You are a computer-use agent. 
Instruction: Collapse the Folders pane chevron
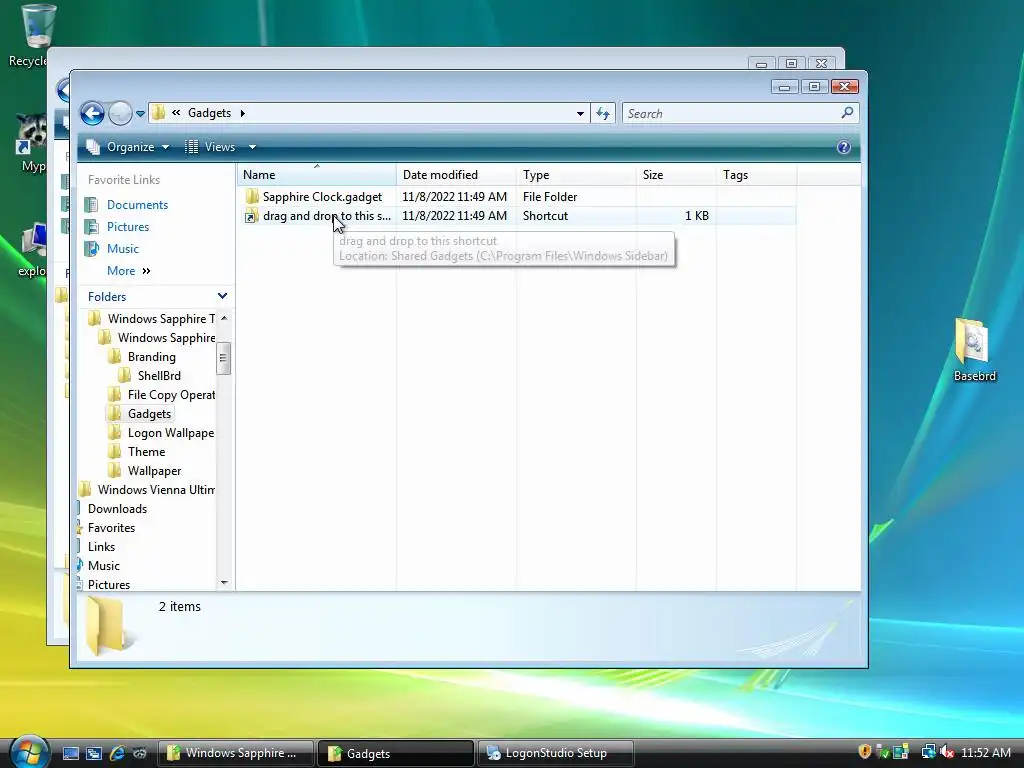click(x=222, y=296)
